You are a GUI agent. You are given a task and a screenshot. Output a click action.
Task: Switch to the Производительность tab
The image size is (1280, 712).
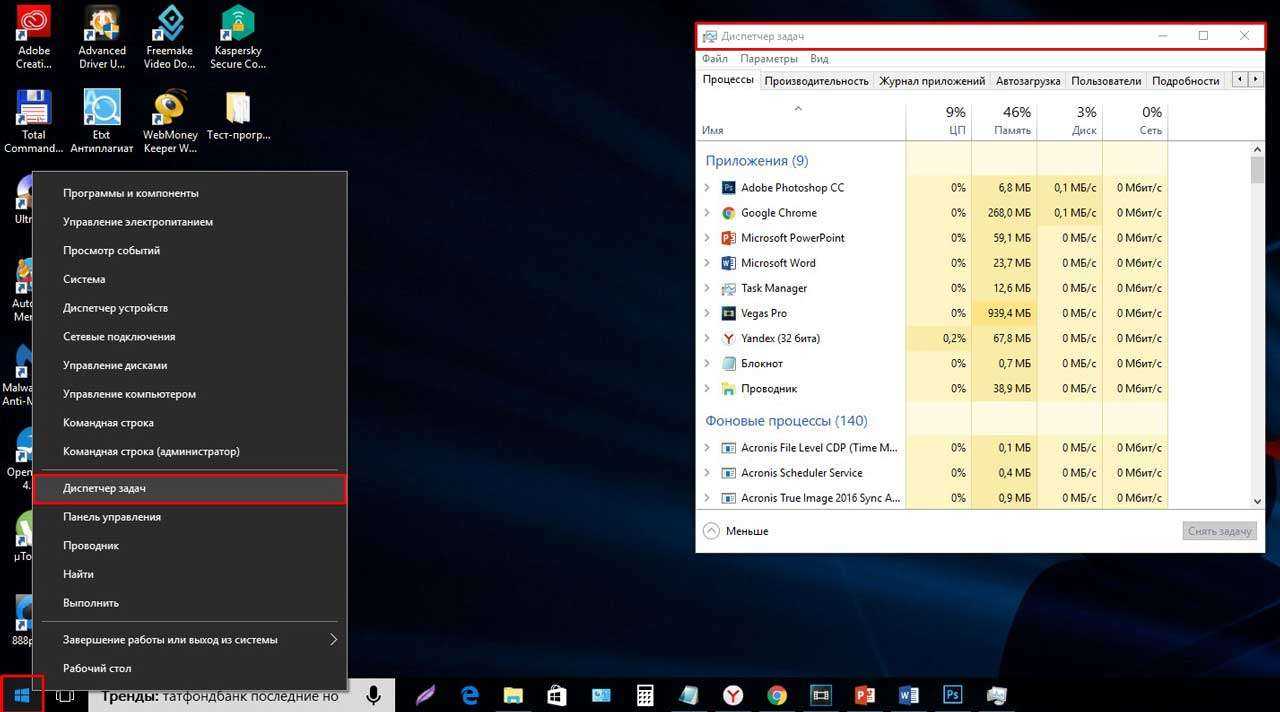point(816,80)
